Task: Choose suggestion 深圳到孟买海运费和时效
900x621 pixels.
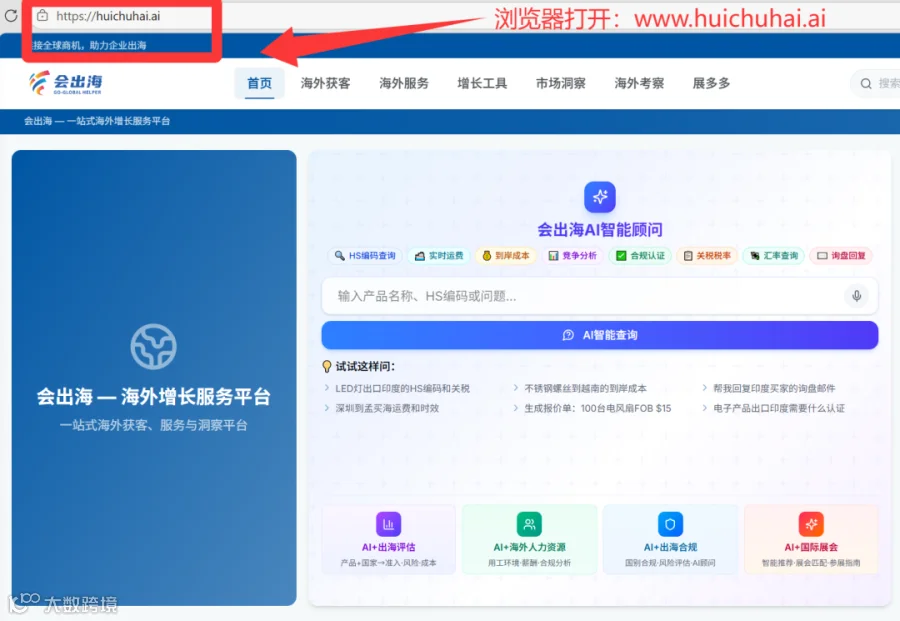Action: click(387, 408)
